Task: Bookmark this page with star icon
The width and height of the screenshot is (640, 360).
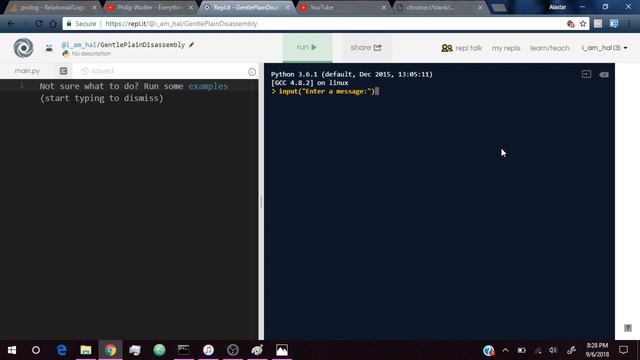Action: (583, 24)
